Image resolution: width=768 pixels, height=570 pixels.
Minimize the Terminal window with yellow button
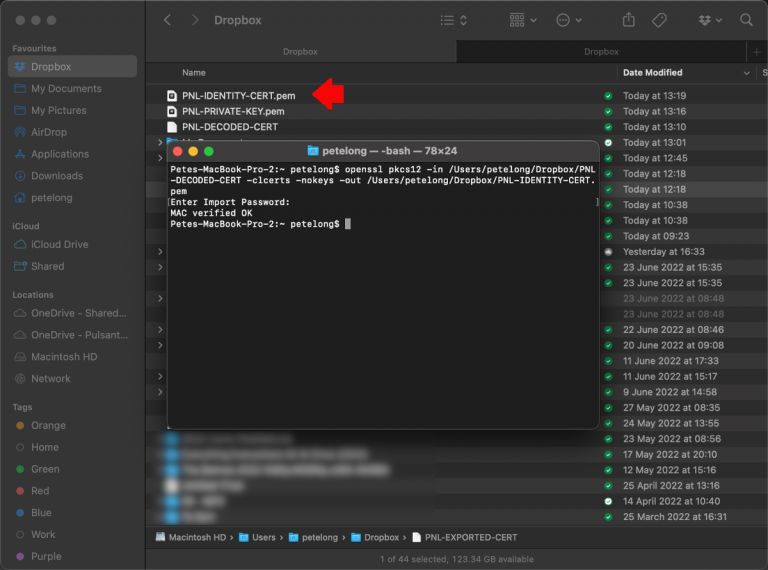[x=193, y=151]
